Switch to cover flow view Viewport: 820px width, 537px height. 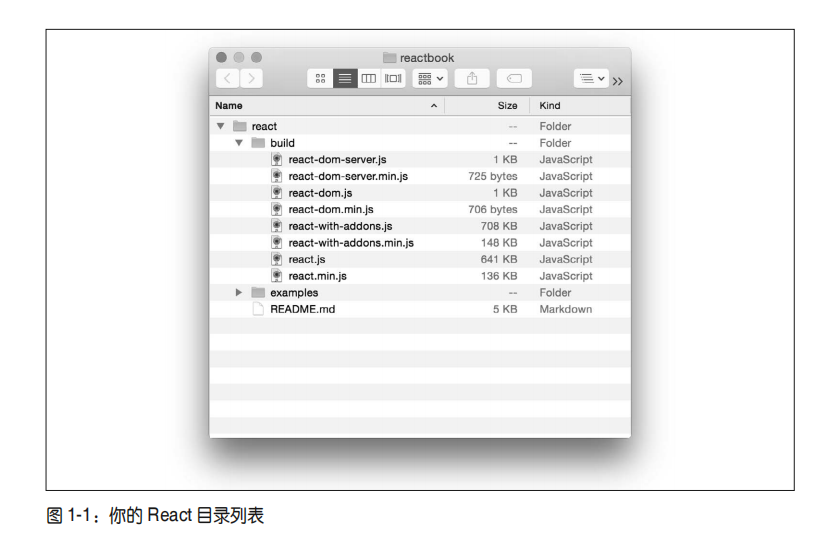(393, 78)
